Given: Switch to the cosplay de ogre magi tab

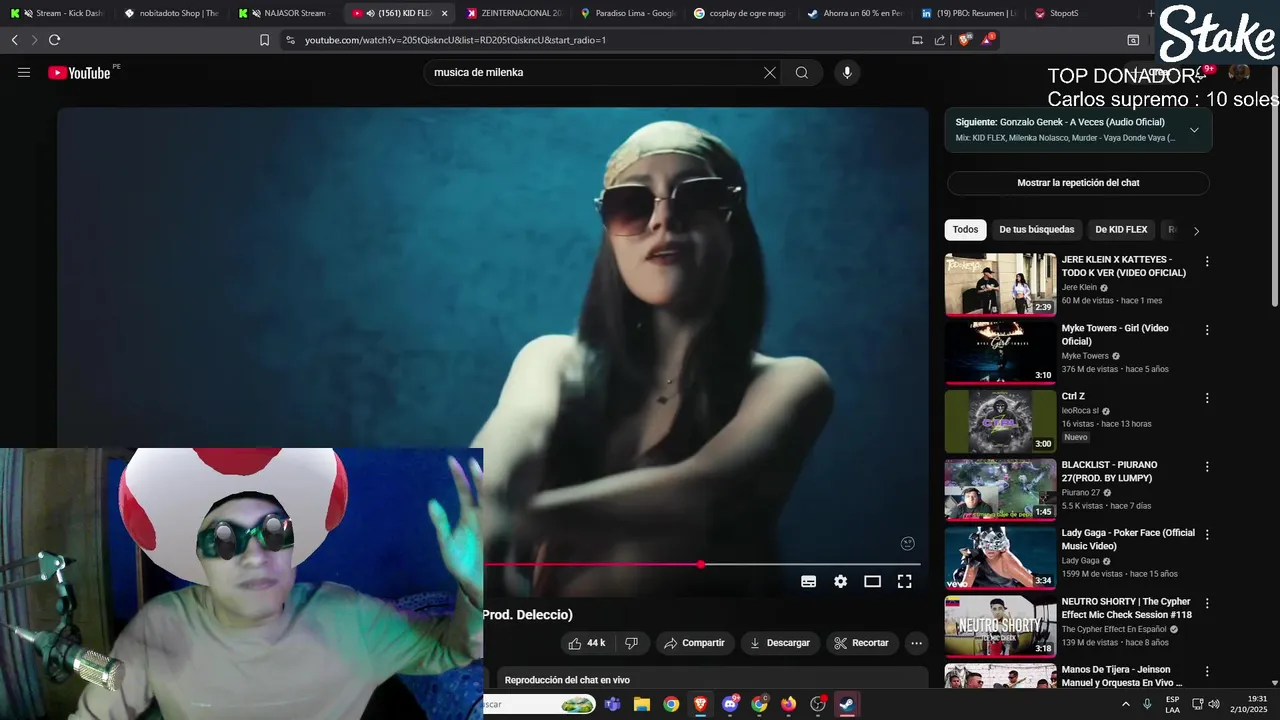Looking at the screenshot, I should (742, 13).
